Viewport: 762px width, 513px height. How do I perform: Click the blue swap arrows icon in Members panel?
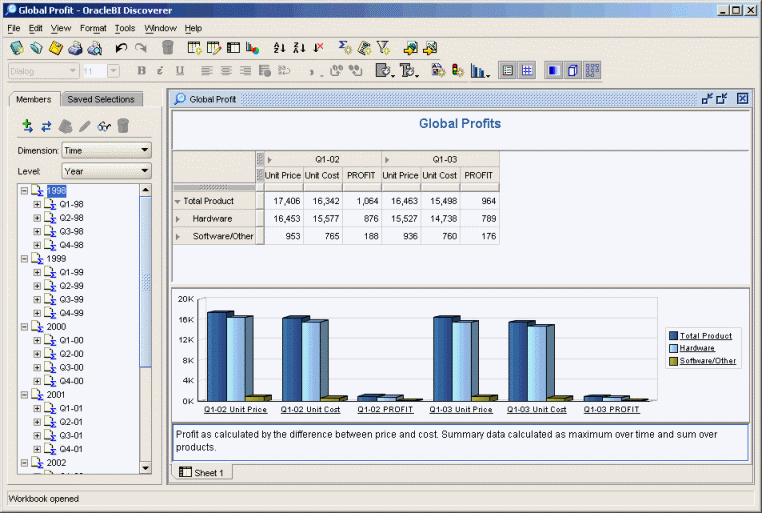coord(46,127)
